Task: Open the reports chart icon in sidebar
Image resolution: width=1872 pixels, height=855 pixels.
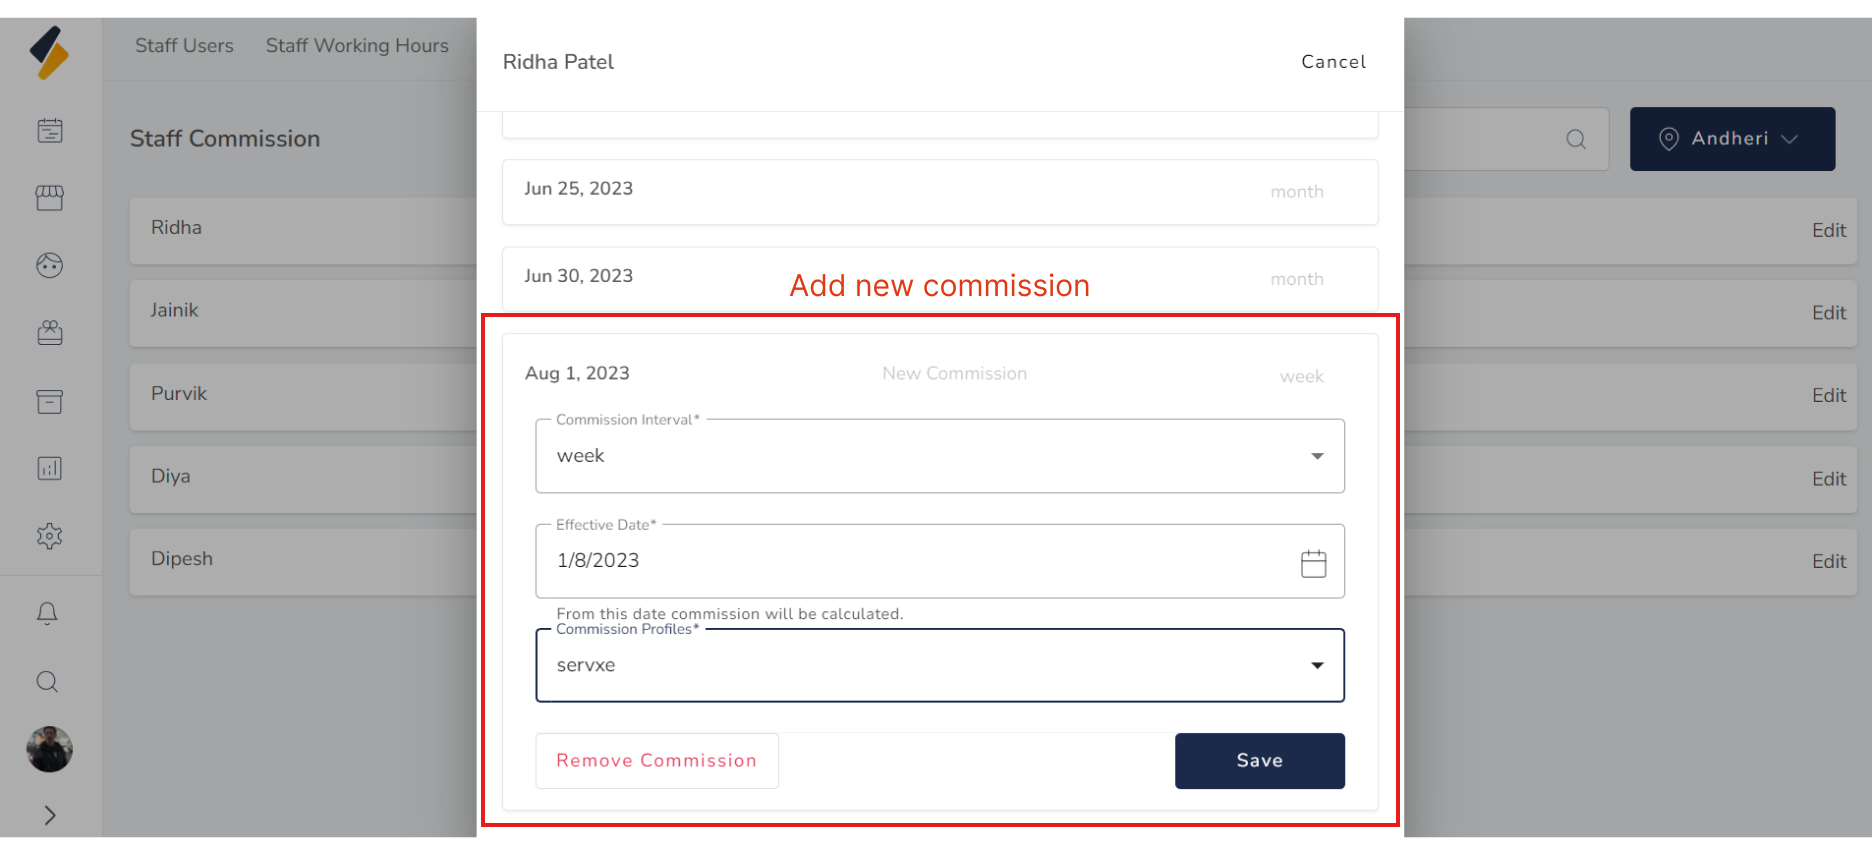Action: (50, 468)
